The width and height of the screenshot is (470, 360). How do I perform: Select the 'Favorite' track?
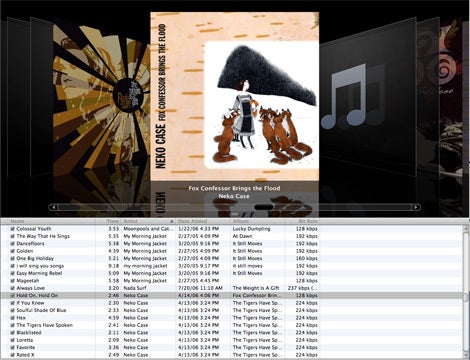point(26,347)
